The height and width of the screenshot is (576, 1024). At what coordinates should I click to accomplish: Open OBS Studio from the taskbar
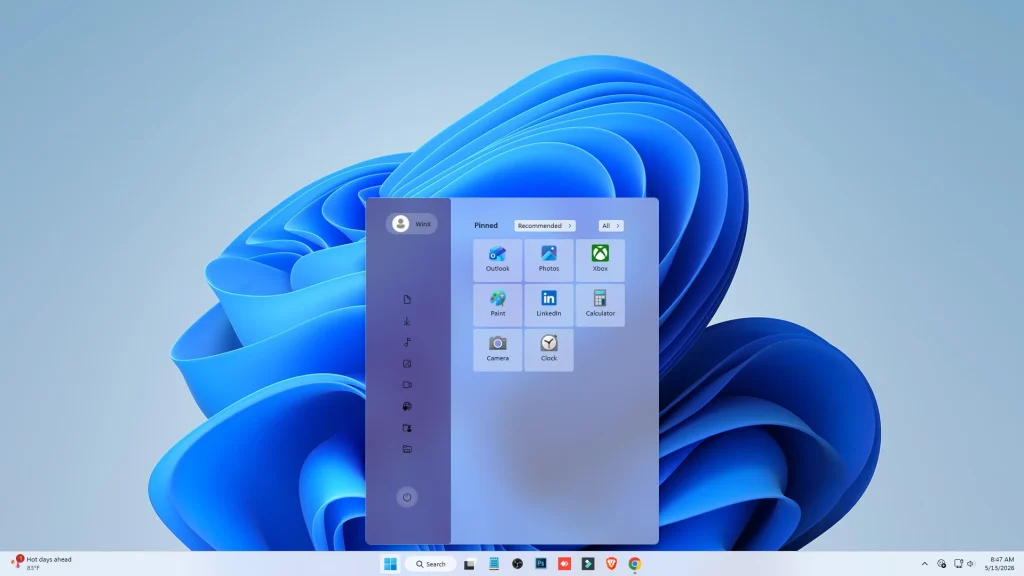[517, 564]
